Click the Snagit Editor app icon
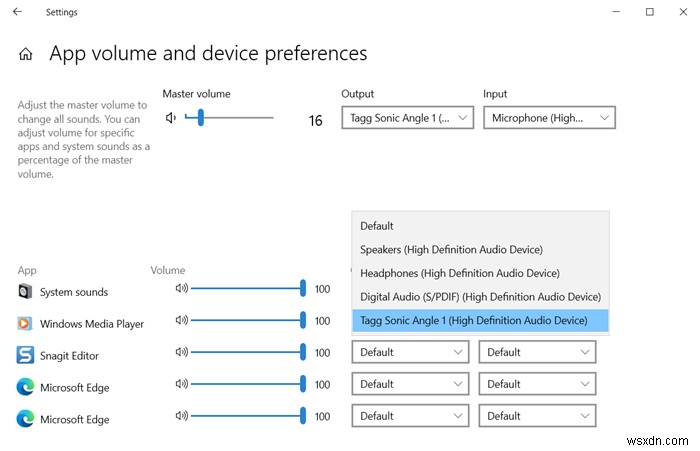Image resolution: width=700 pixels, height=451 pixels. click(25, 355)
